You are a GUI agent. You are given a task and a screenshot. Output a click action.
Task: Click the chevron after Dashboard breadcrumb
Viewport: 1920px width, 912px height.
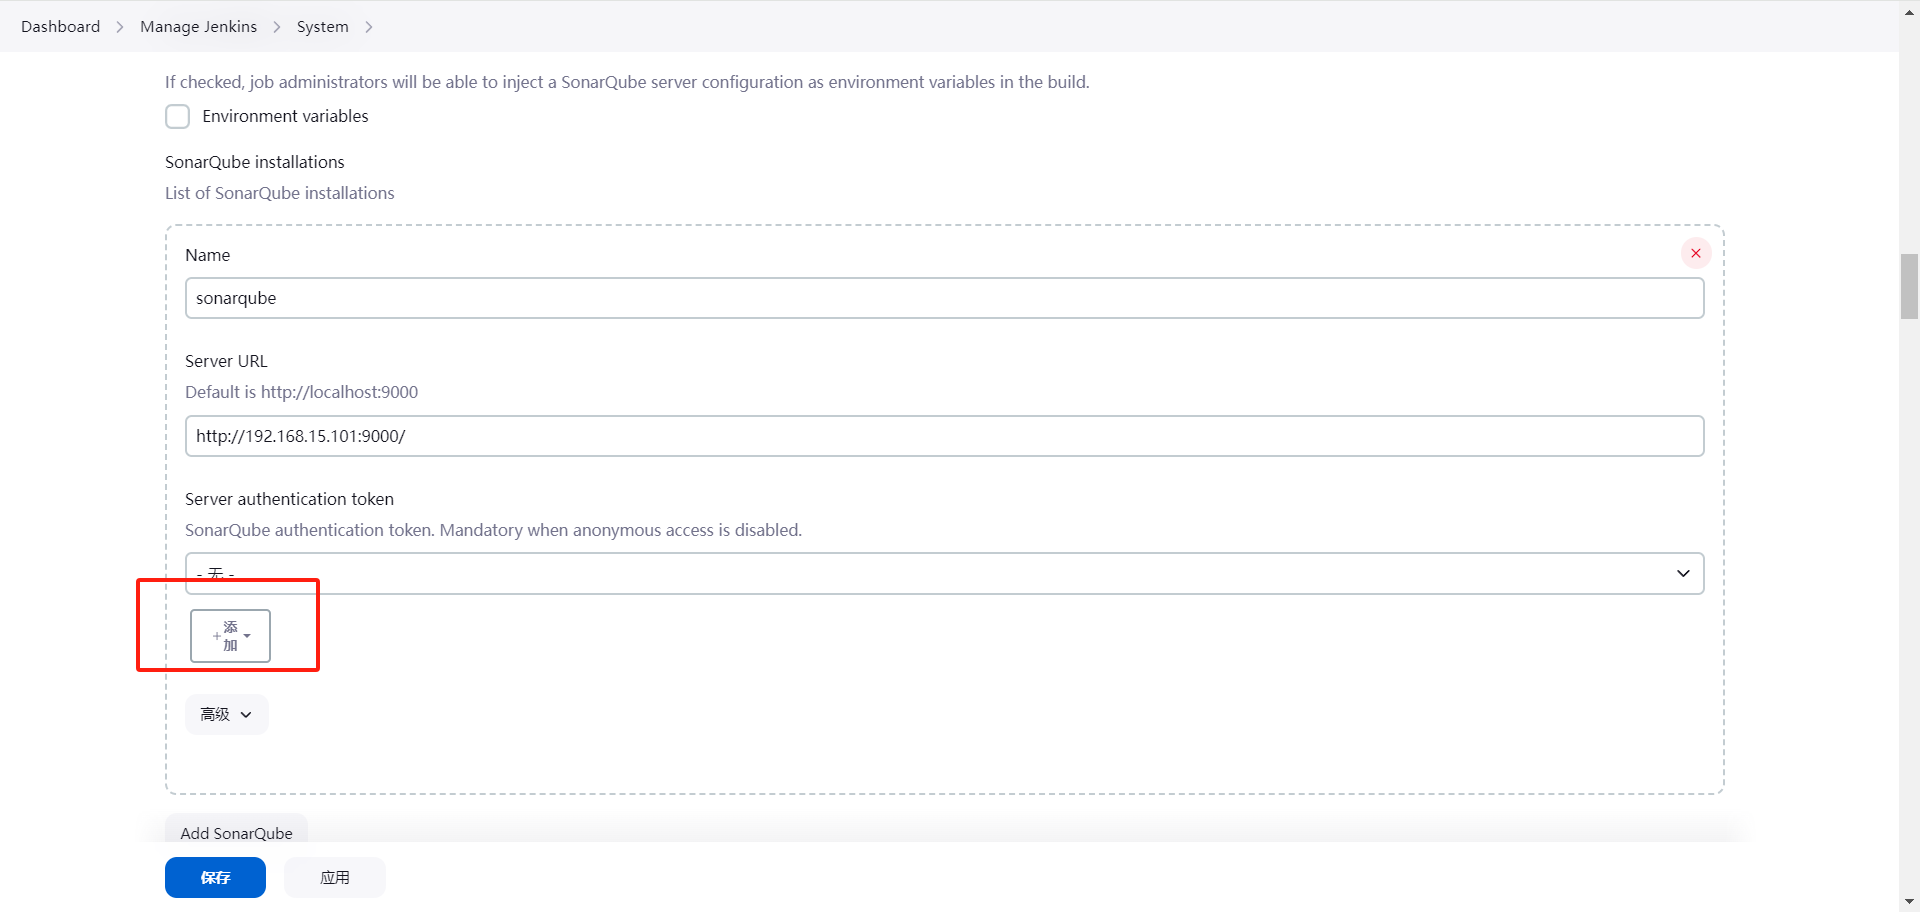pyautogui.click(x=120, y=27)
